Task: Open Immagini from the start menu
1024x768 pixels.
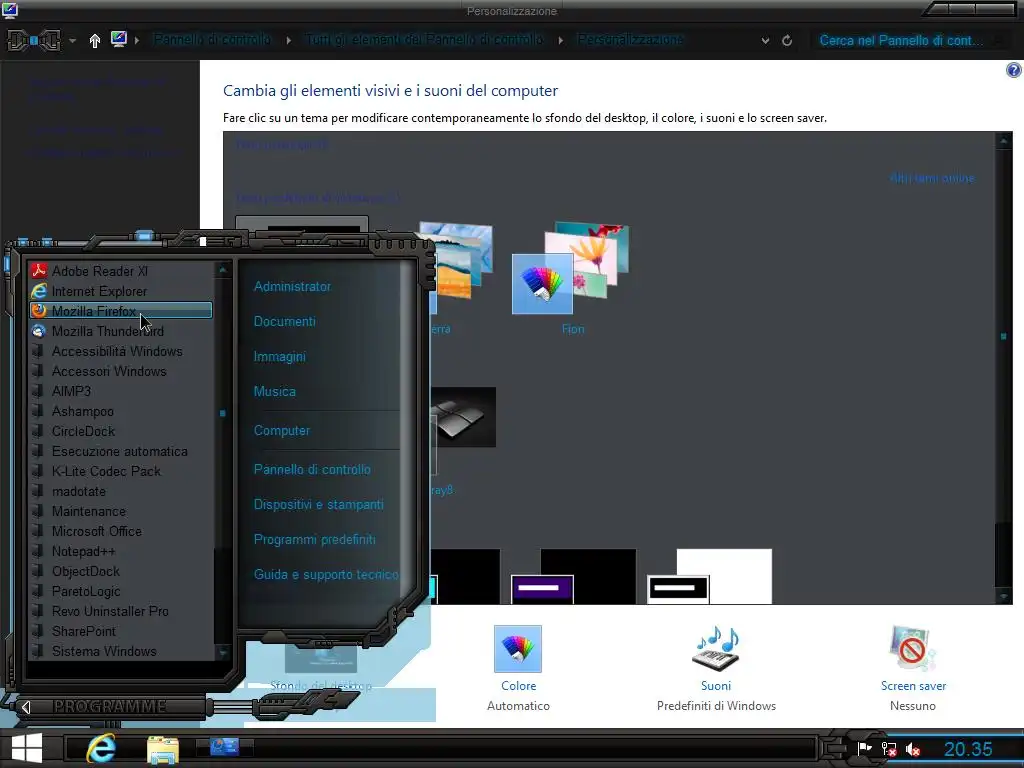Action: [280, 357]
